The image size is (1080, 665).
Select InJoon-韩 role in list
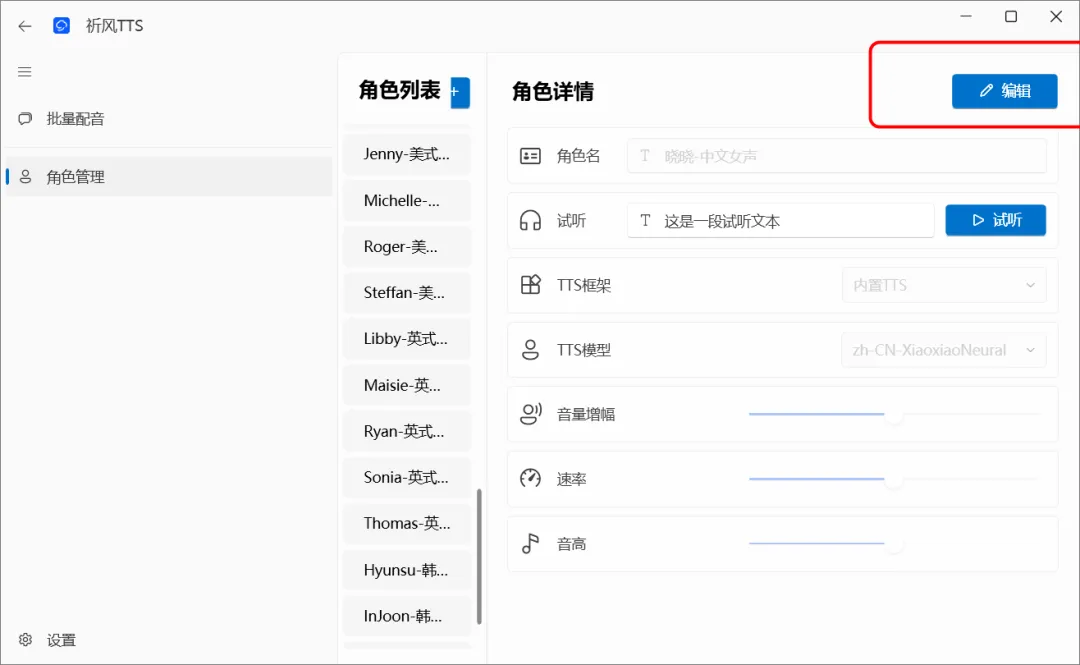(406, 616)
